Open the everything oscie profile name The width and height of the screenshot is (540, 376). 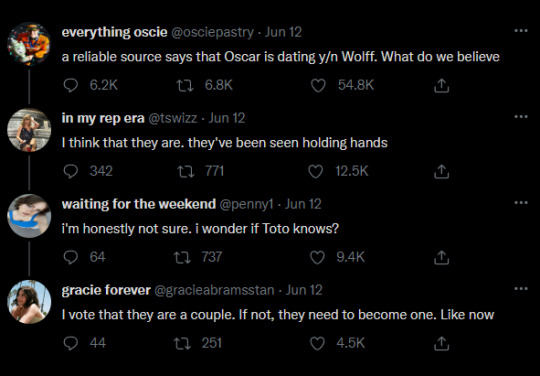114,32
